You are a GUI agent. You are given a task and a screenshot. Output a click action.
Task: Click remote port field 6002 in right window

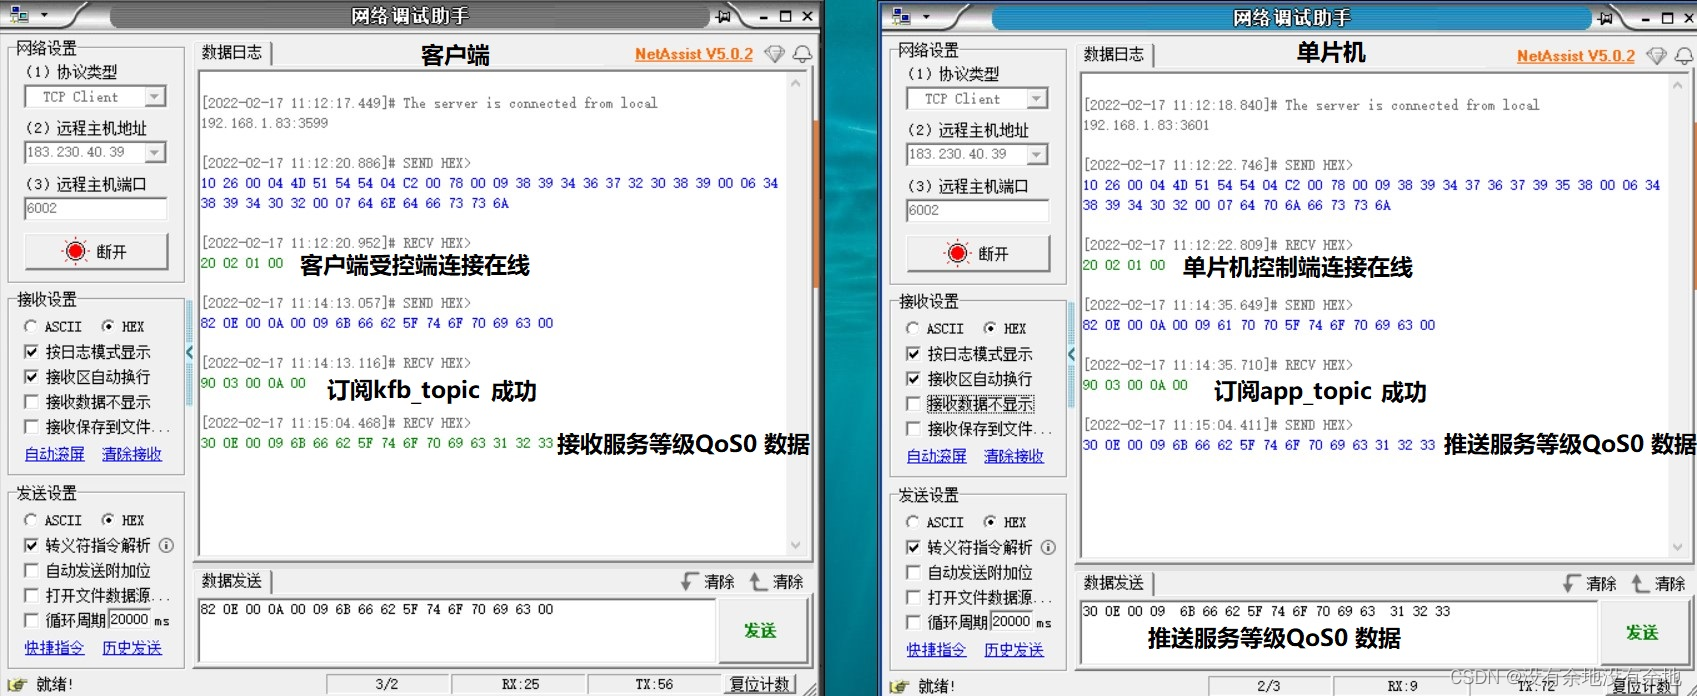[x=978, y=210]
